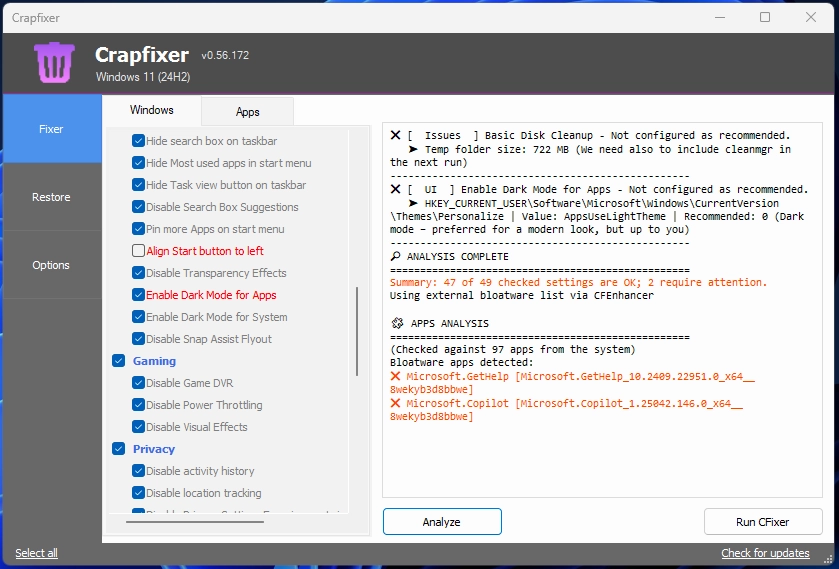Click the red X beside Microsoft.Copilot
This screenshot has width=839, height=569.
tap(395, 403)
